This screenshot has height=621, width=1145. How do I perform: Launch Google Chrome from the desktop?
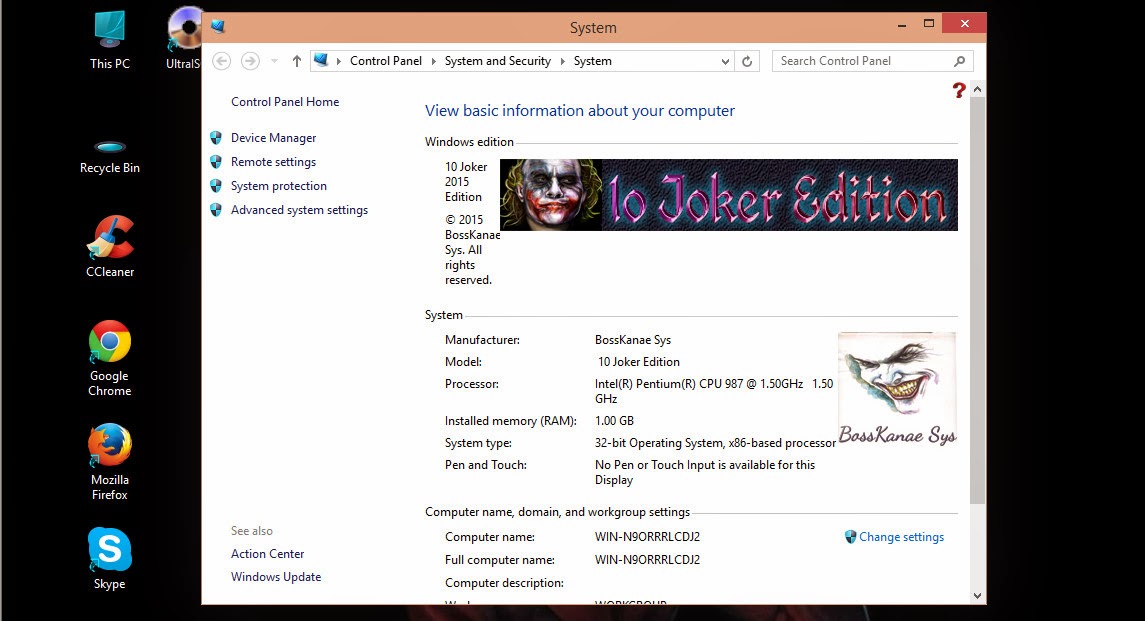point(110,359)
